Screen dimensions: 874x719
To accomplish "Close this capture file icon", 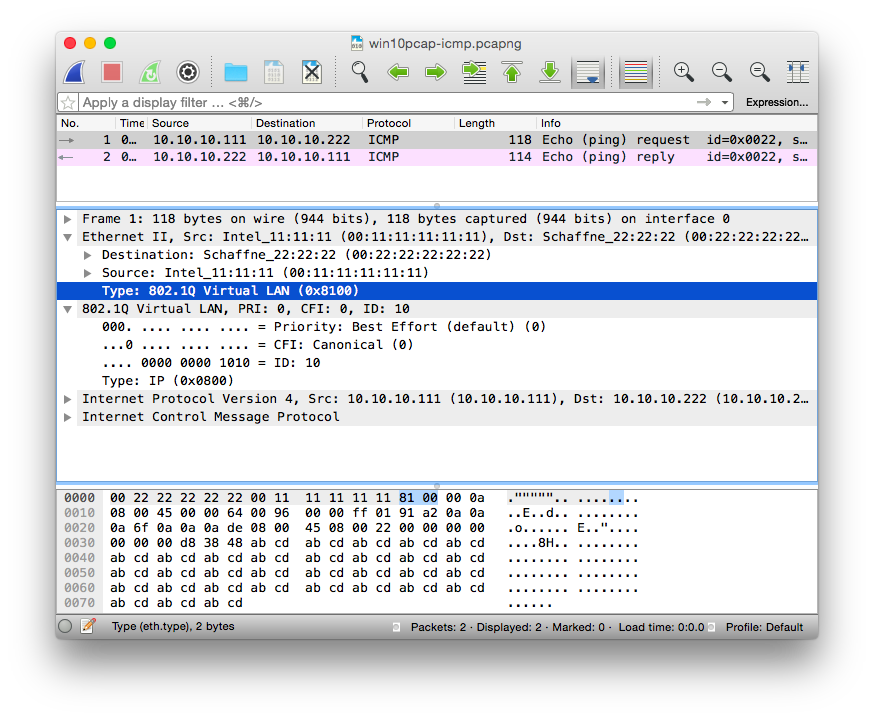I will 312,72.
